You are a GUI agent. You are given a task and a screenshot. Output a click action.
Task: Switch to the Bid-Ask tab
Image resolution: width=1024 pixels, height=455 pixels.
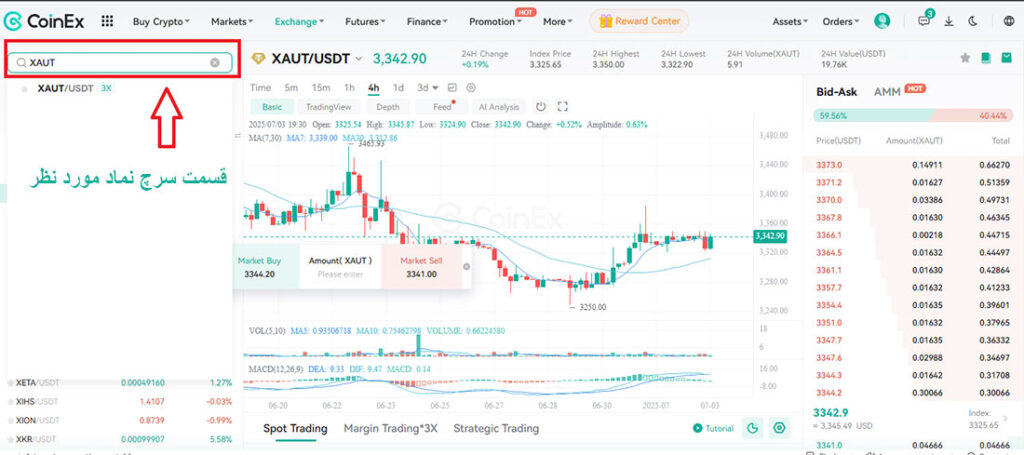[837, 92]
